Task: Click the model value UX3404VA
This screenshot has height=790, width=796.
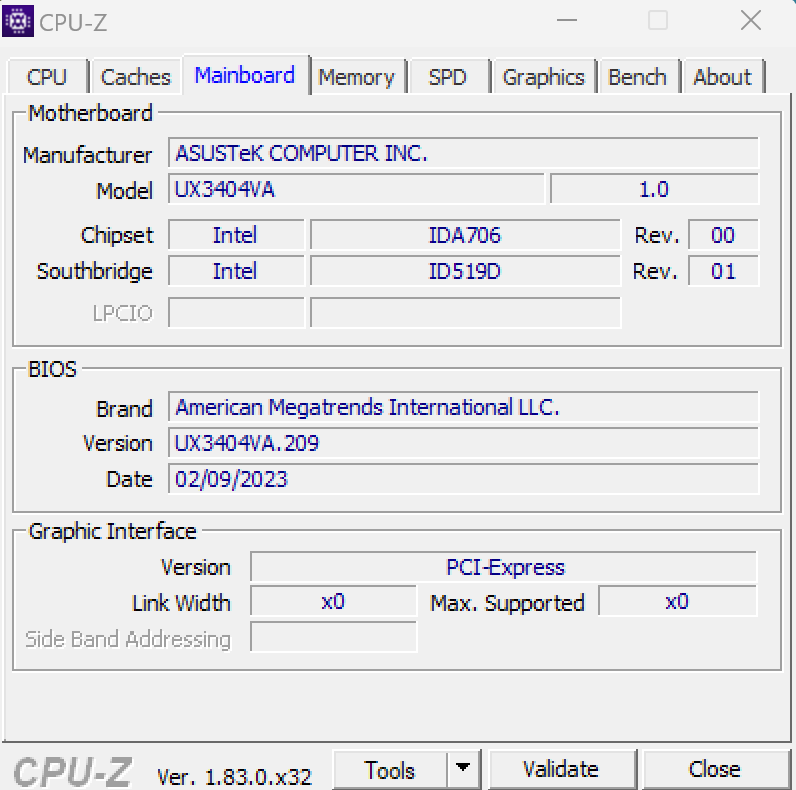Action: (x=356, y=189)
